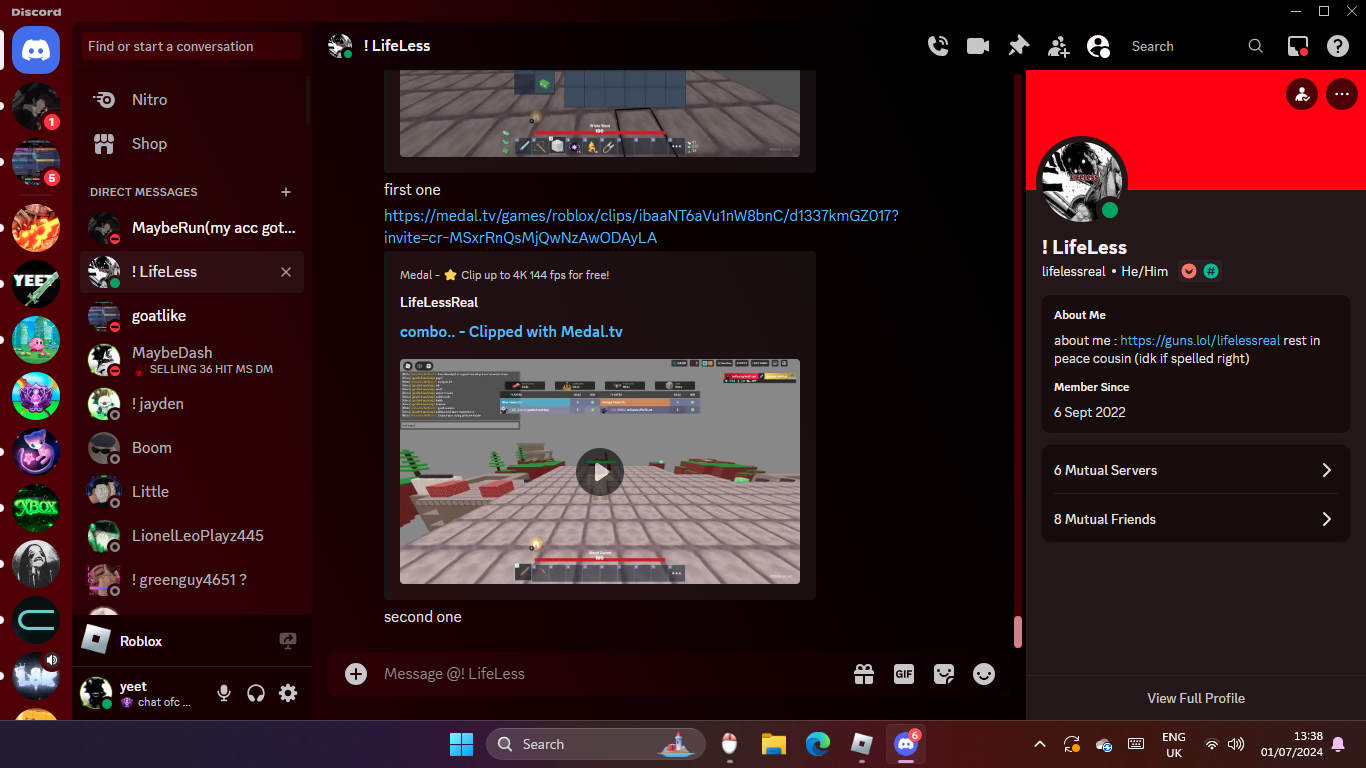Create a new direct message

(286, 192)
